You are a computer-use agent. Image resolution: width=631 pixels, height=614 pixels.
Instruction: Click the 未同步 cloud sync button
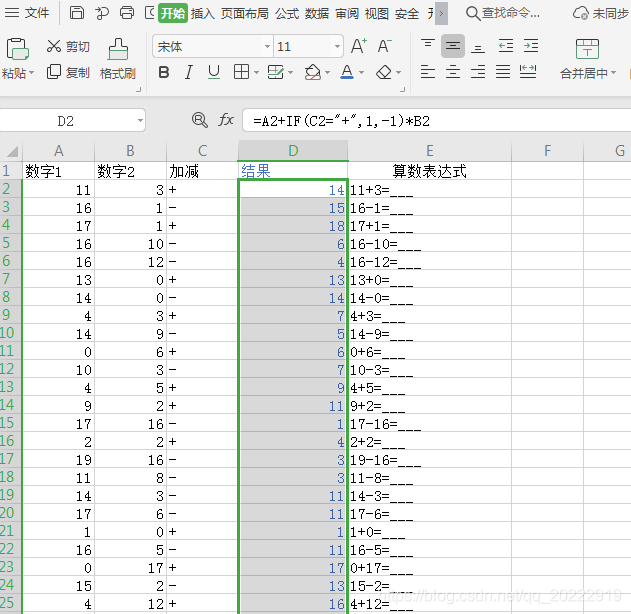[601, 13]
